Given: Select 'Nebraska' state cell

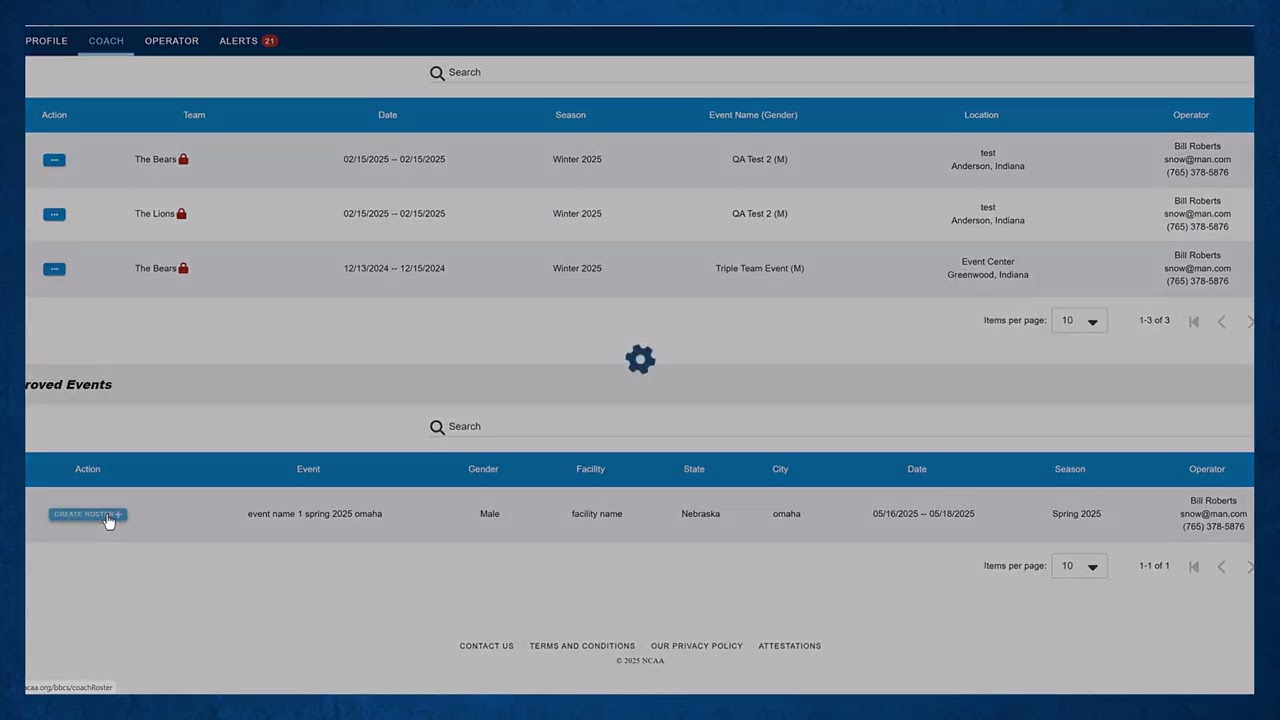Looking at the screenshot, I should click(x=700, y=514).
